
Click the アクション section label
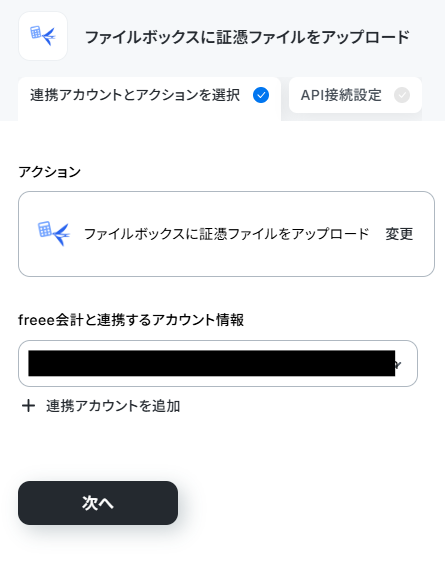click(x=49, y=172)
